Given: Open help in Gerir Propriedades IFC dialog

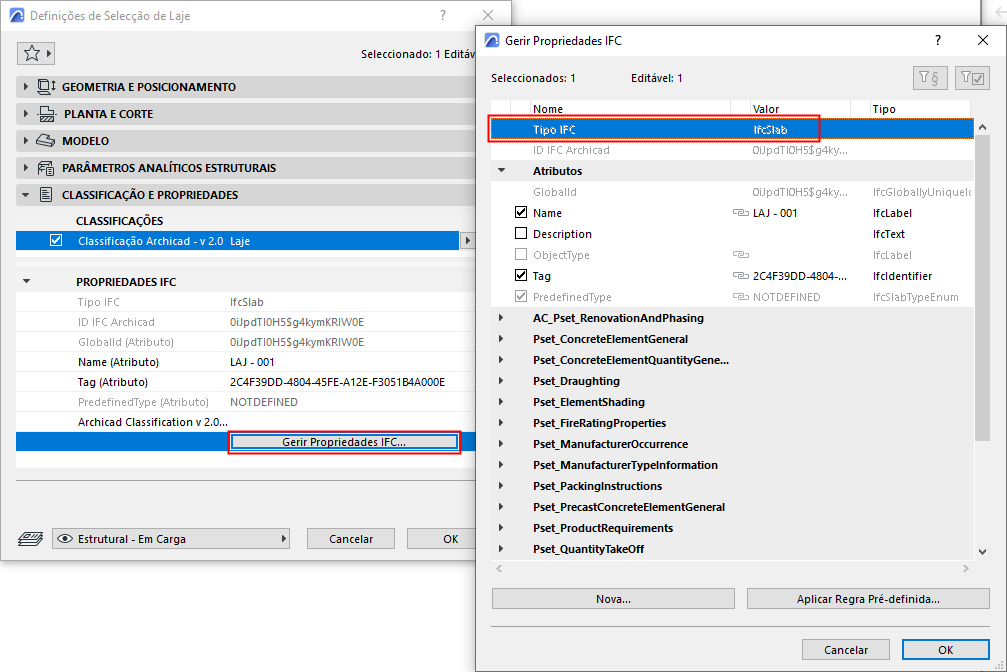Looking at the screenshot, I should tap(938, 40).
